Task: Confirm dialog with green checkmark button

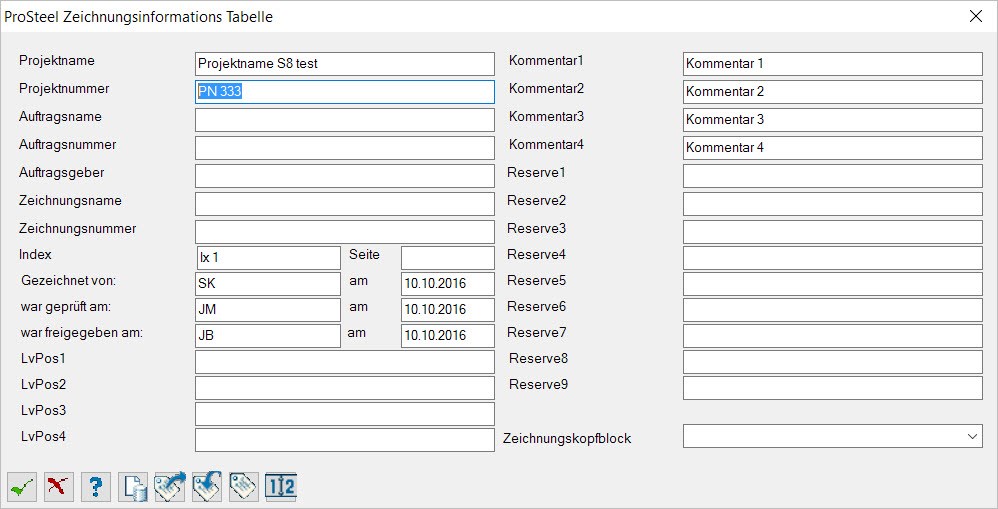Action: (x=22, y=487)
